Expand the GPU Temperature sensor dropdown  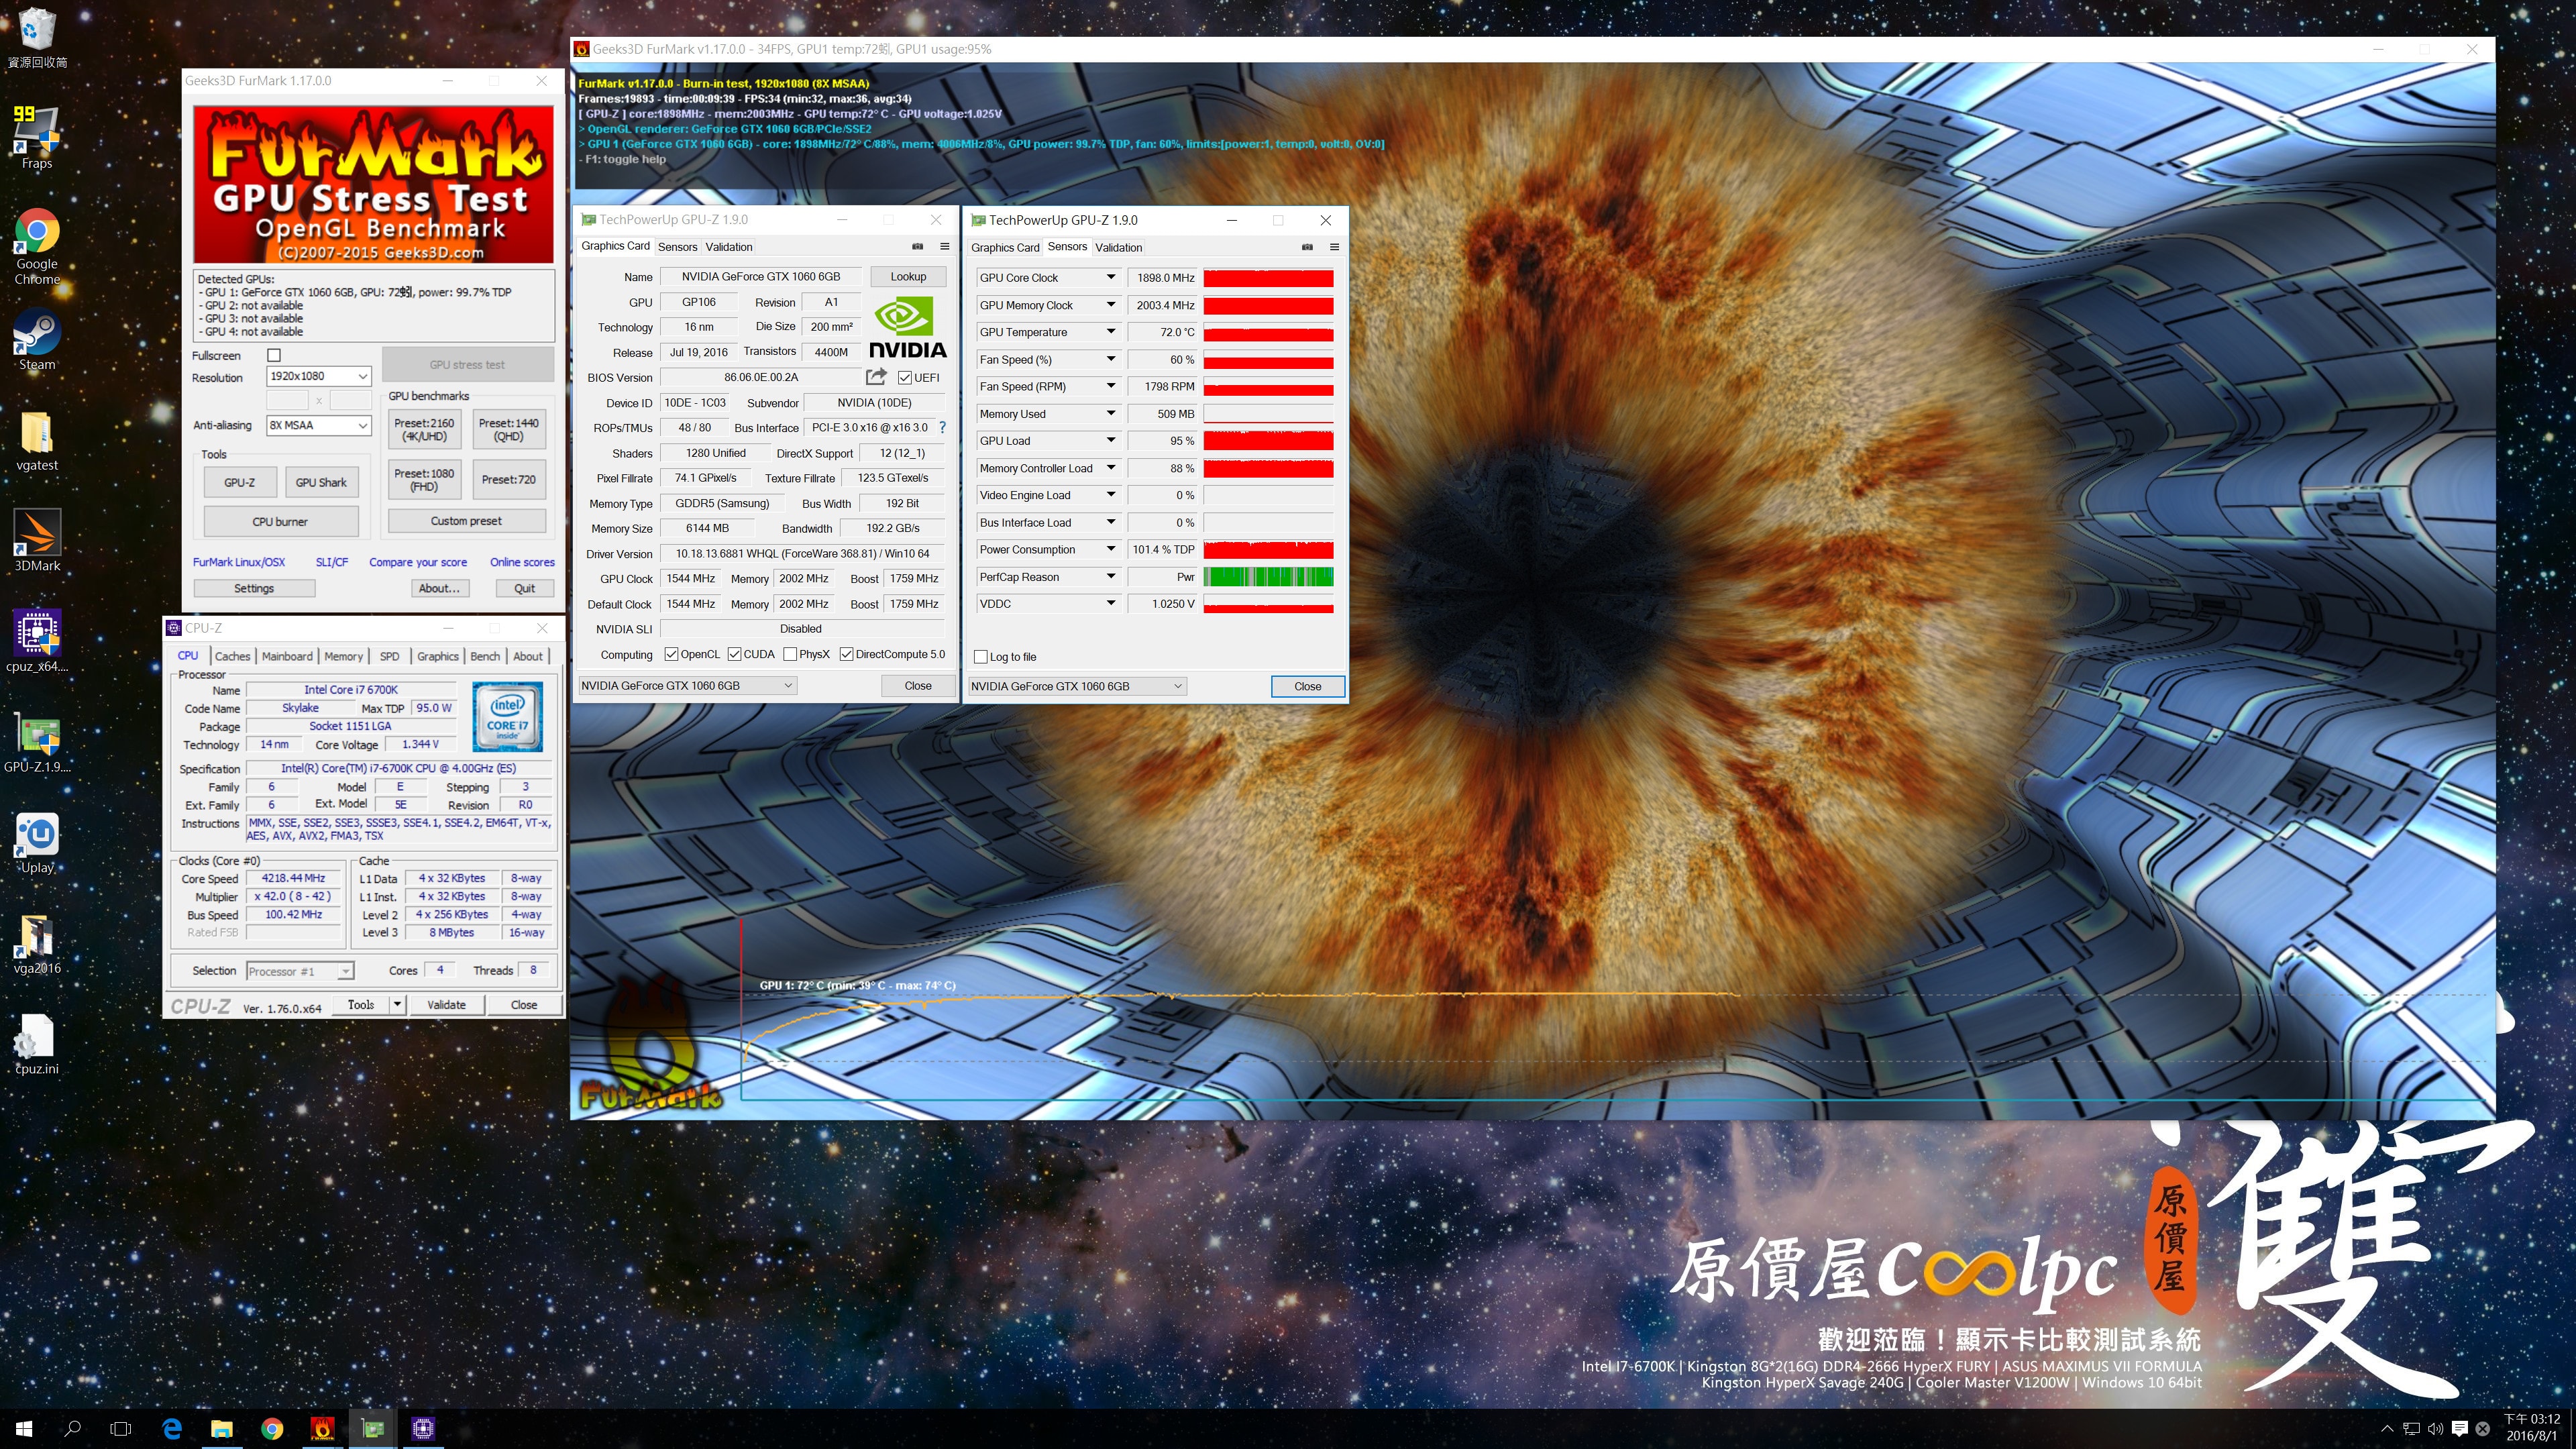point(1110,332)
